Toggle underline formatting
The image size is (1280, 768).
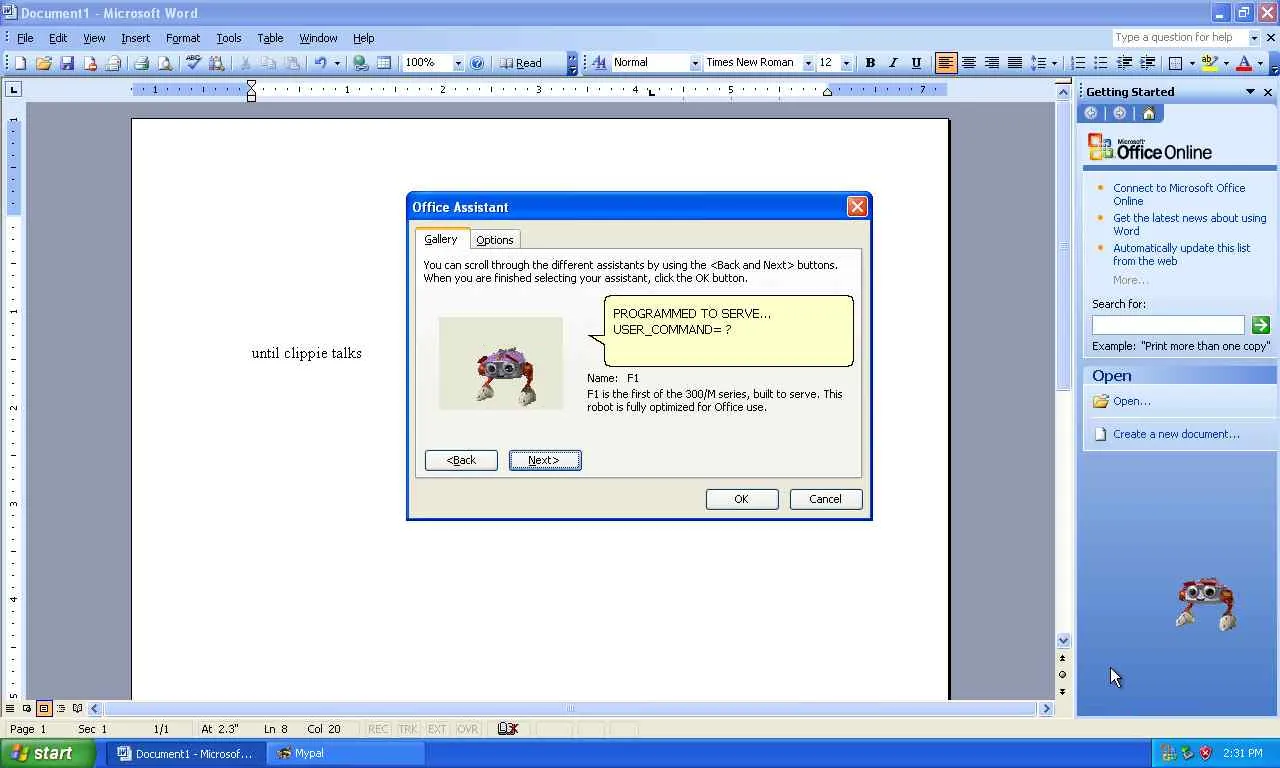tap(916, 63)
